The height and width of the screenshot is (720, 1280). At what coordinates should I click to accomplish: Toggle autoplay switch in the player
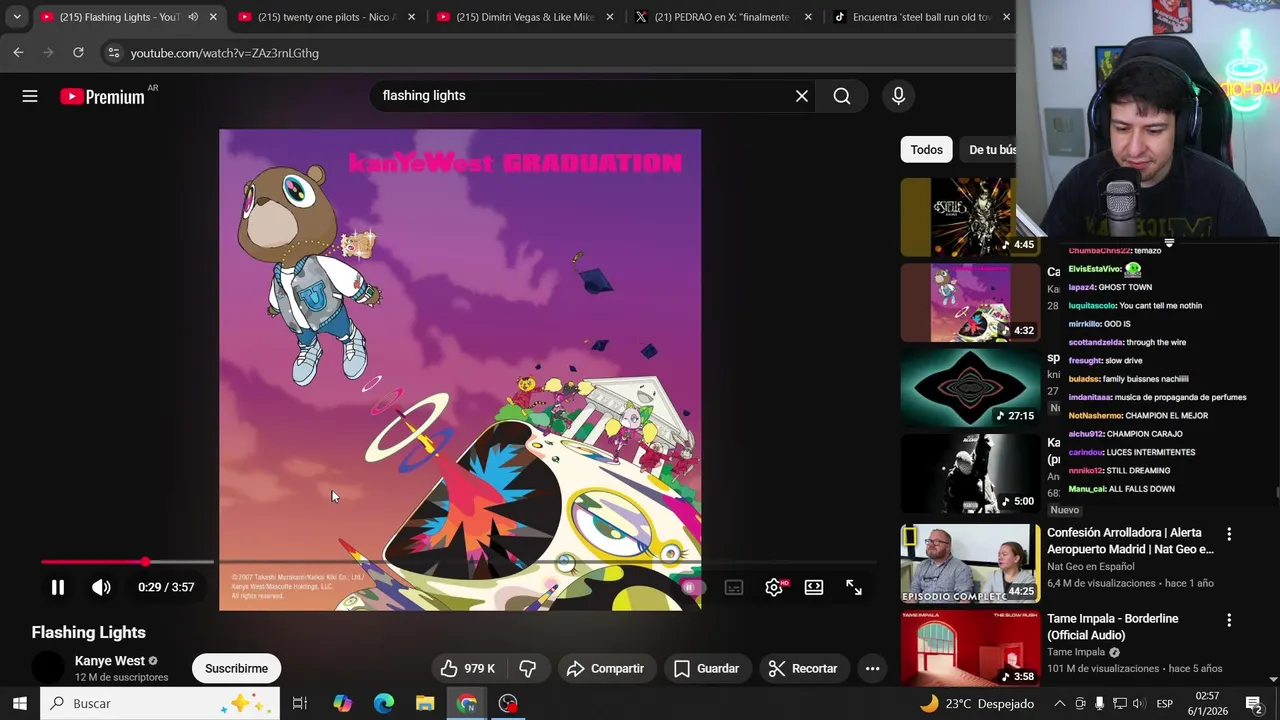(x=692, y=588)
